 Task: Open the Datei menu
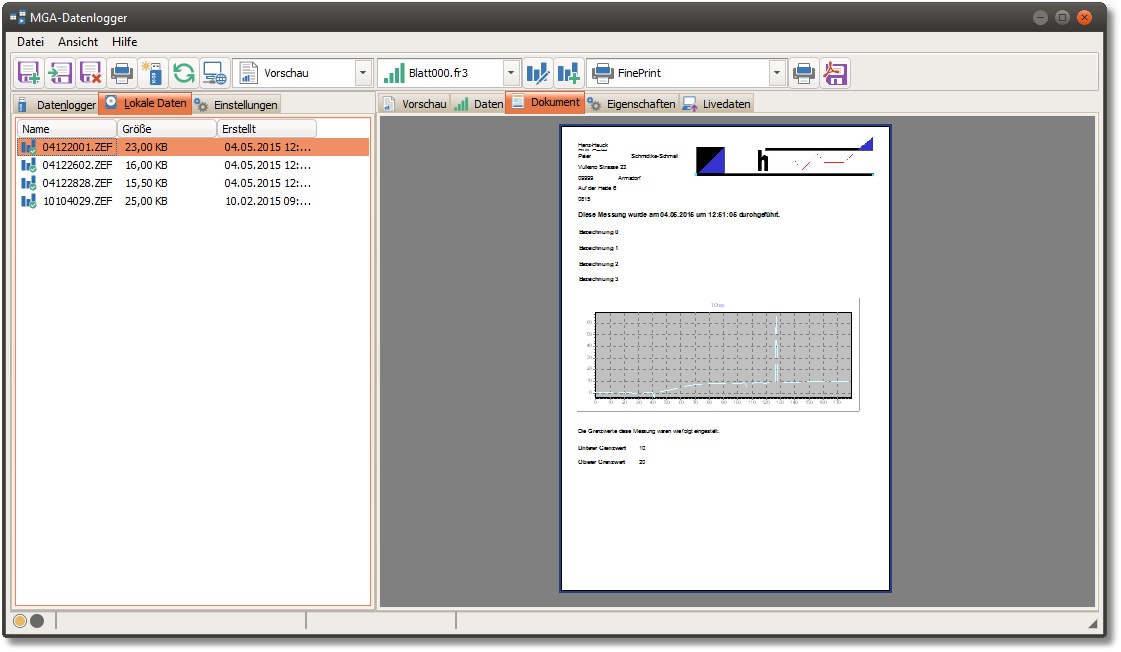(30, 41)
